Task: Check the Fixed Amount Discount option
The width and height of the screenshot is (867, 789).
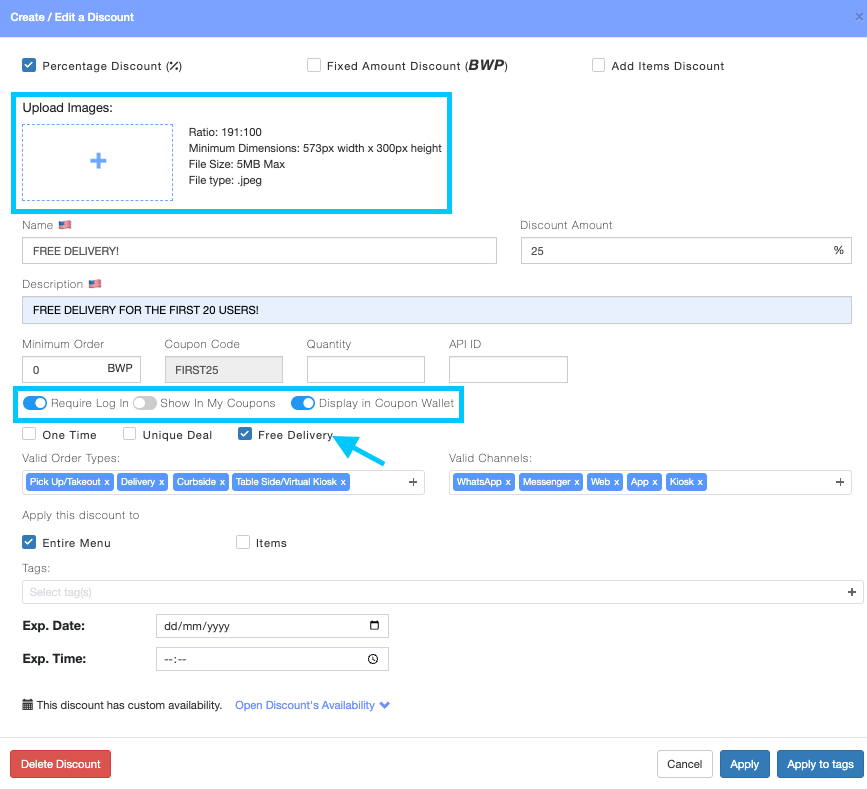Action: click(314, 65)
